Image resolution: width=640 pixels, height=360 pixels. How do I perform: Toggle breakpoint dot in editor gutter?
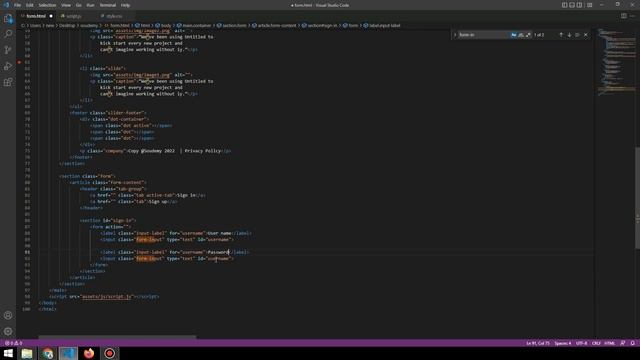19,62
